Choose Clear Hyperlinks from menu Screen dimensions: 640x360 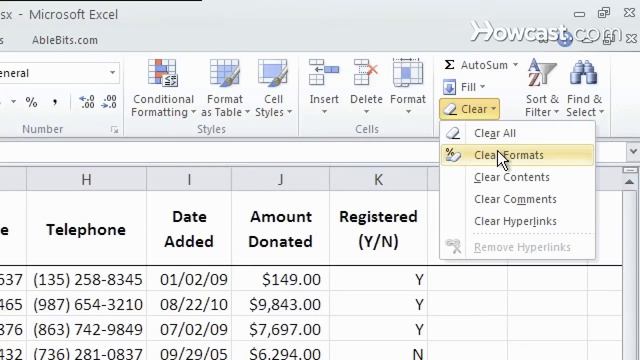click(x=517, y=221)
